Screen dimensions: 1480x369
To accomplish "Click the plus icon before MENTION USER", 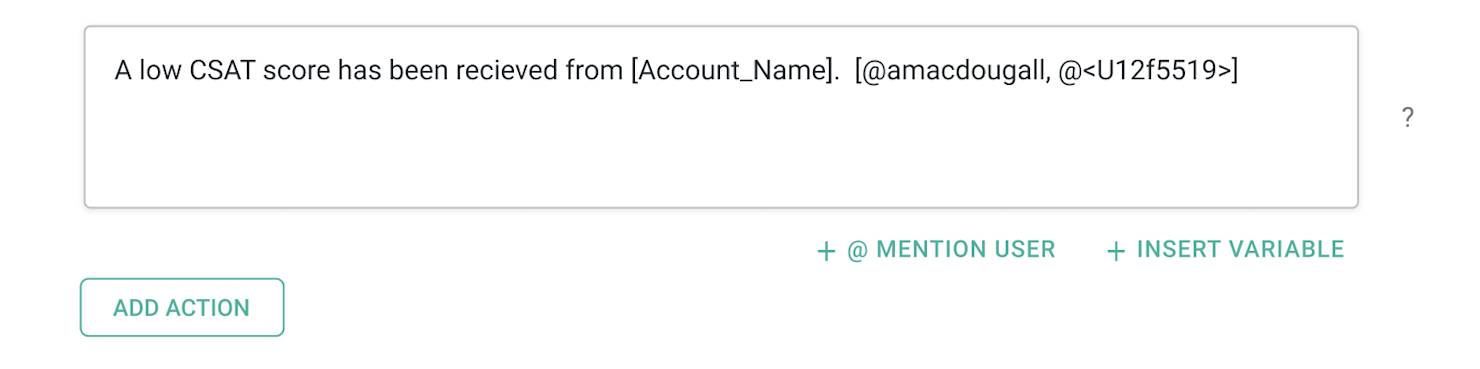I will tap(826, 251).
